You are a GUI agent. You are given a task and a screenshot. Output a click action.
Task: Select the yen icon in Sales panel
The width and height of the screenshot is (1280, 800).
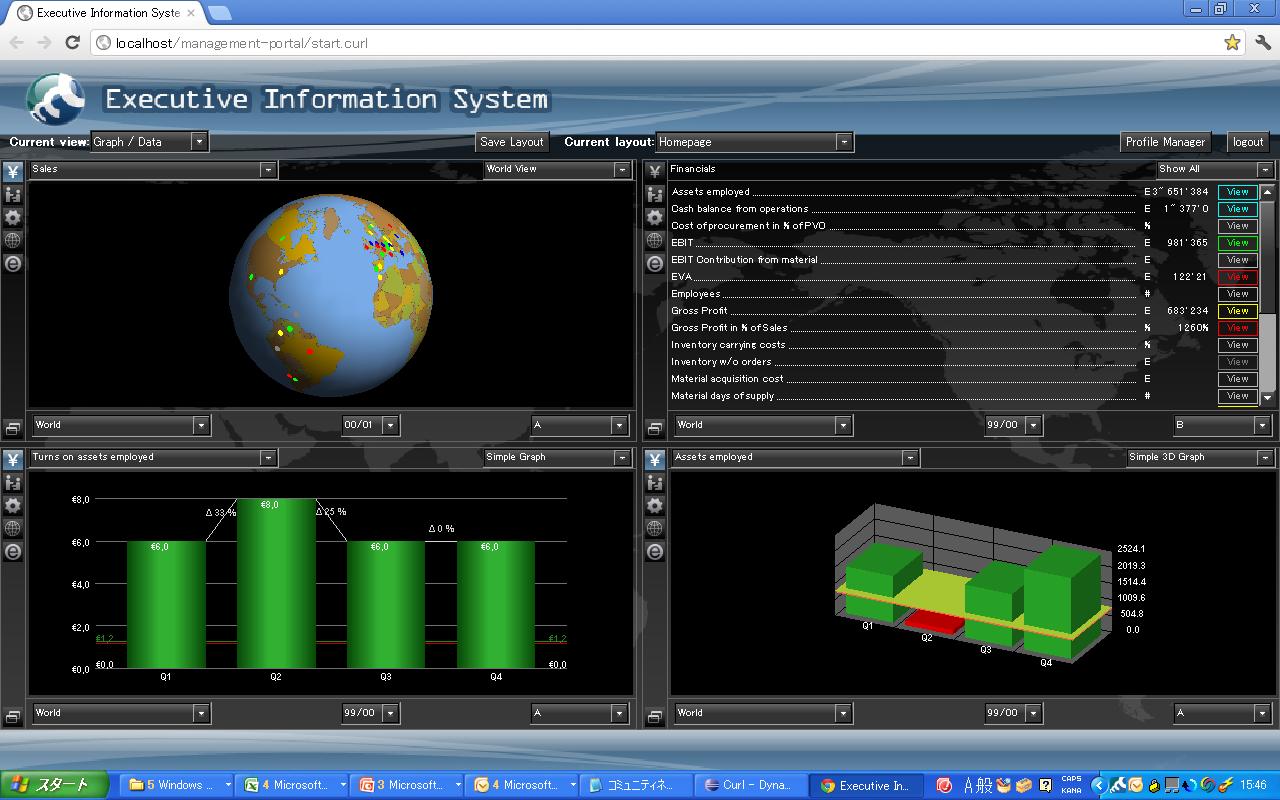(x=12, y=172)
